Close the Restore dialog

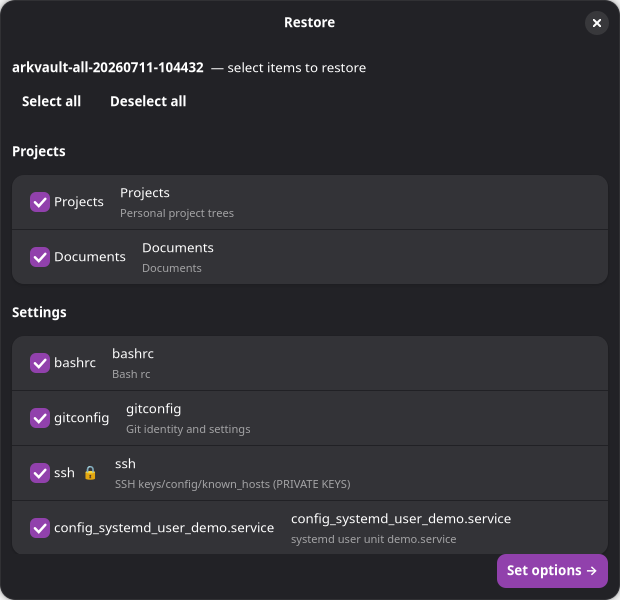pyautogui.click(x=596, y=23)
